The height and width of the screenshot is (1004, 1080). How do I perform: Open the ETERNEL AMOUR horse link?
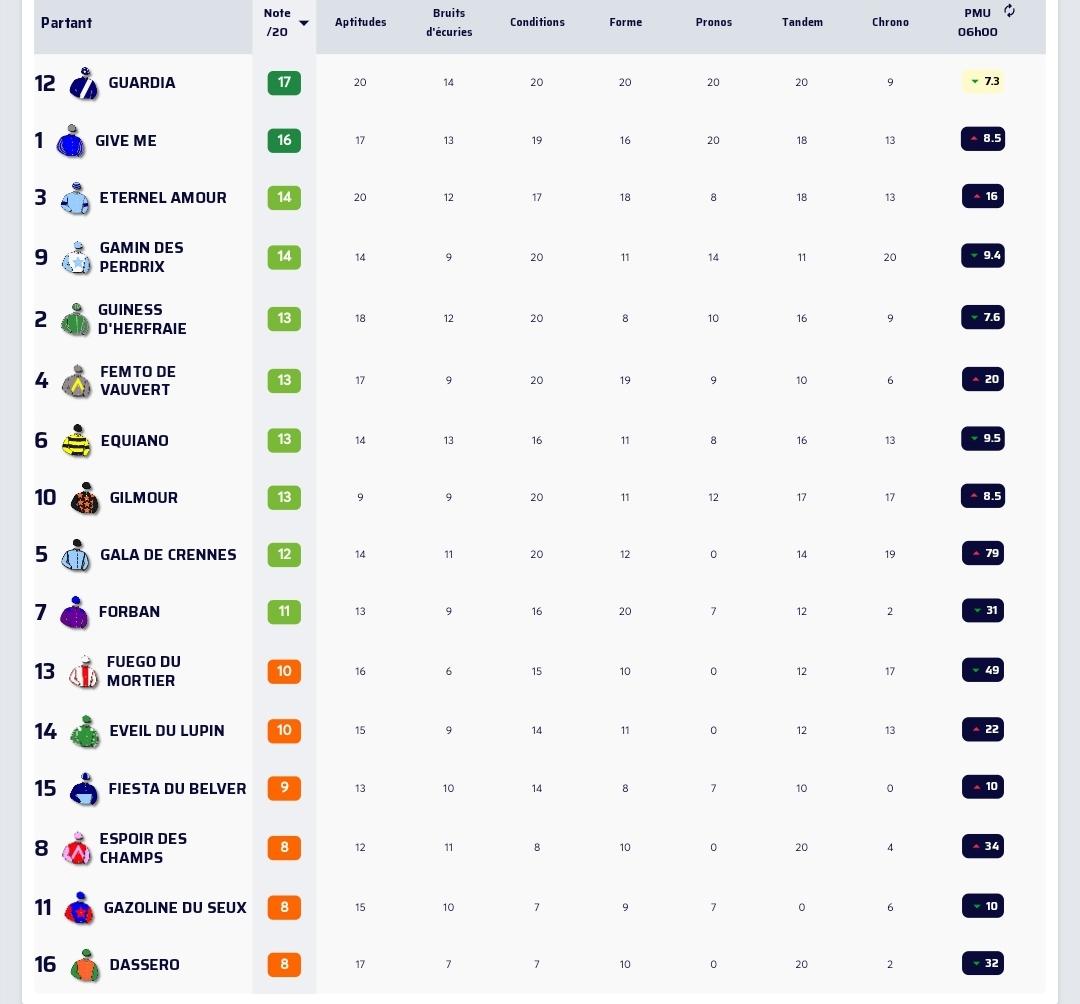(x=163, y=198)
